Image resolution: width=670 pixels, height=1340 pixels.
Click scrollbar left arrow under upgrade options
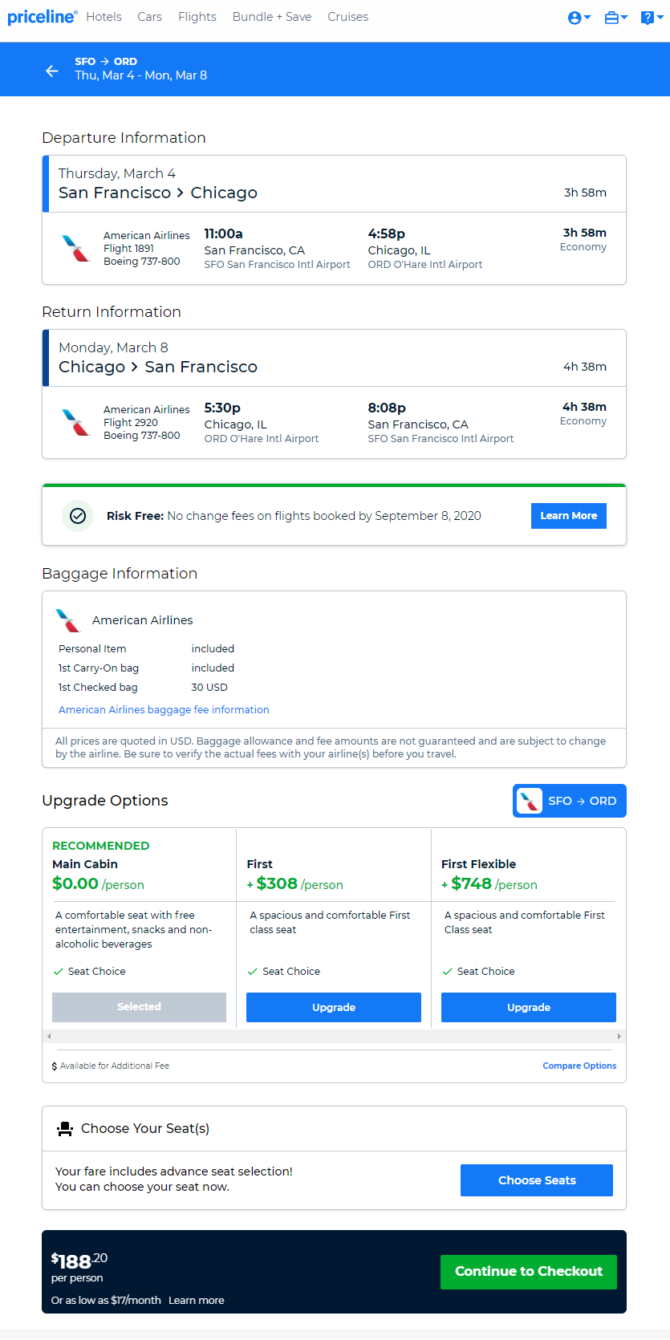click(x=49, y=1036)
